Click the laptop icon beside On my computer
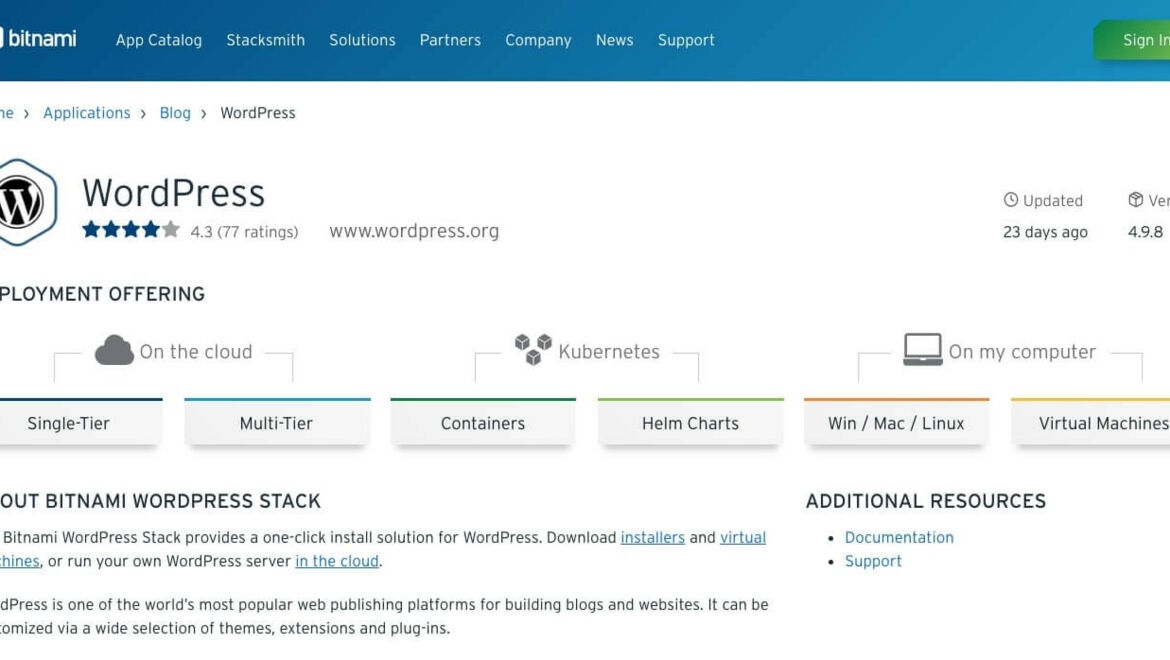Viewport: 1170px width, 660px height. click(x=922, y=349)
